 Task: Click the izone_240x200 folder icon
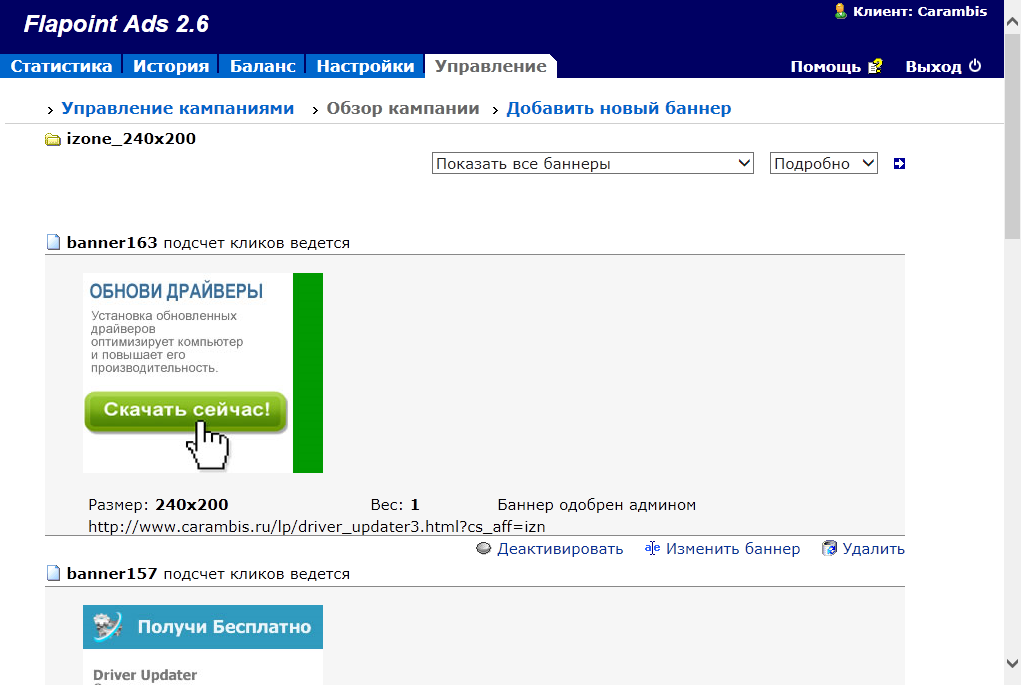click(x=53, y=139)
